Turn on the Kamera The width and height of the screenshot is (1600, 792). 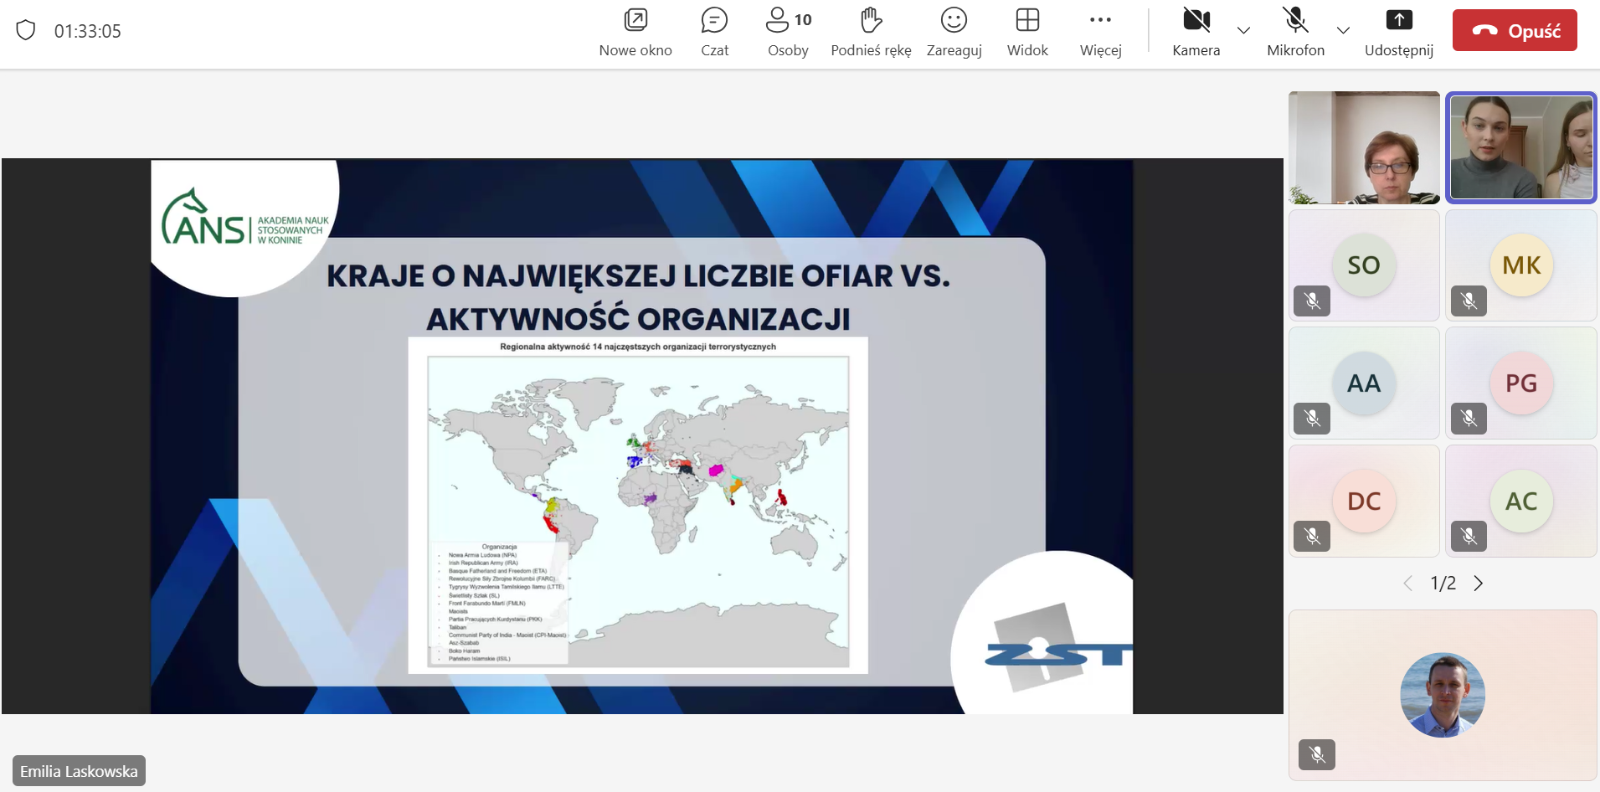(1196, 32)
